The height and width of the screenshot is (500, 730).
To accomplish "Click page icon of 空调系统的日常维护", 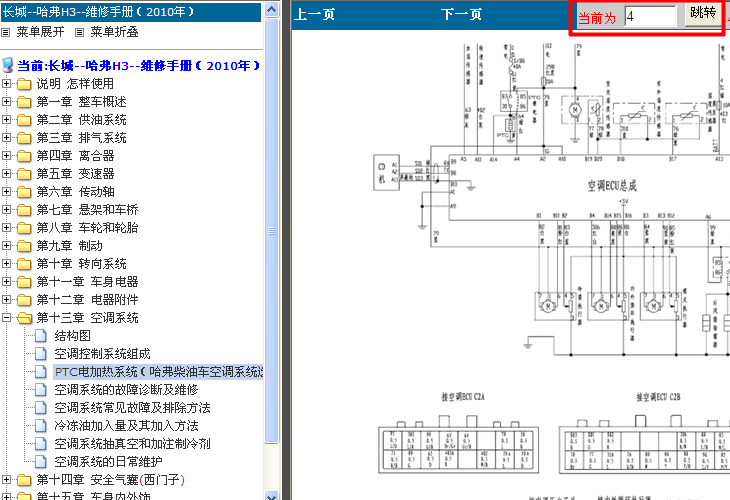I will point(41,462).
